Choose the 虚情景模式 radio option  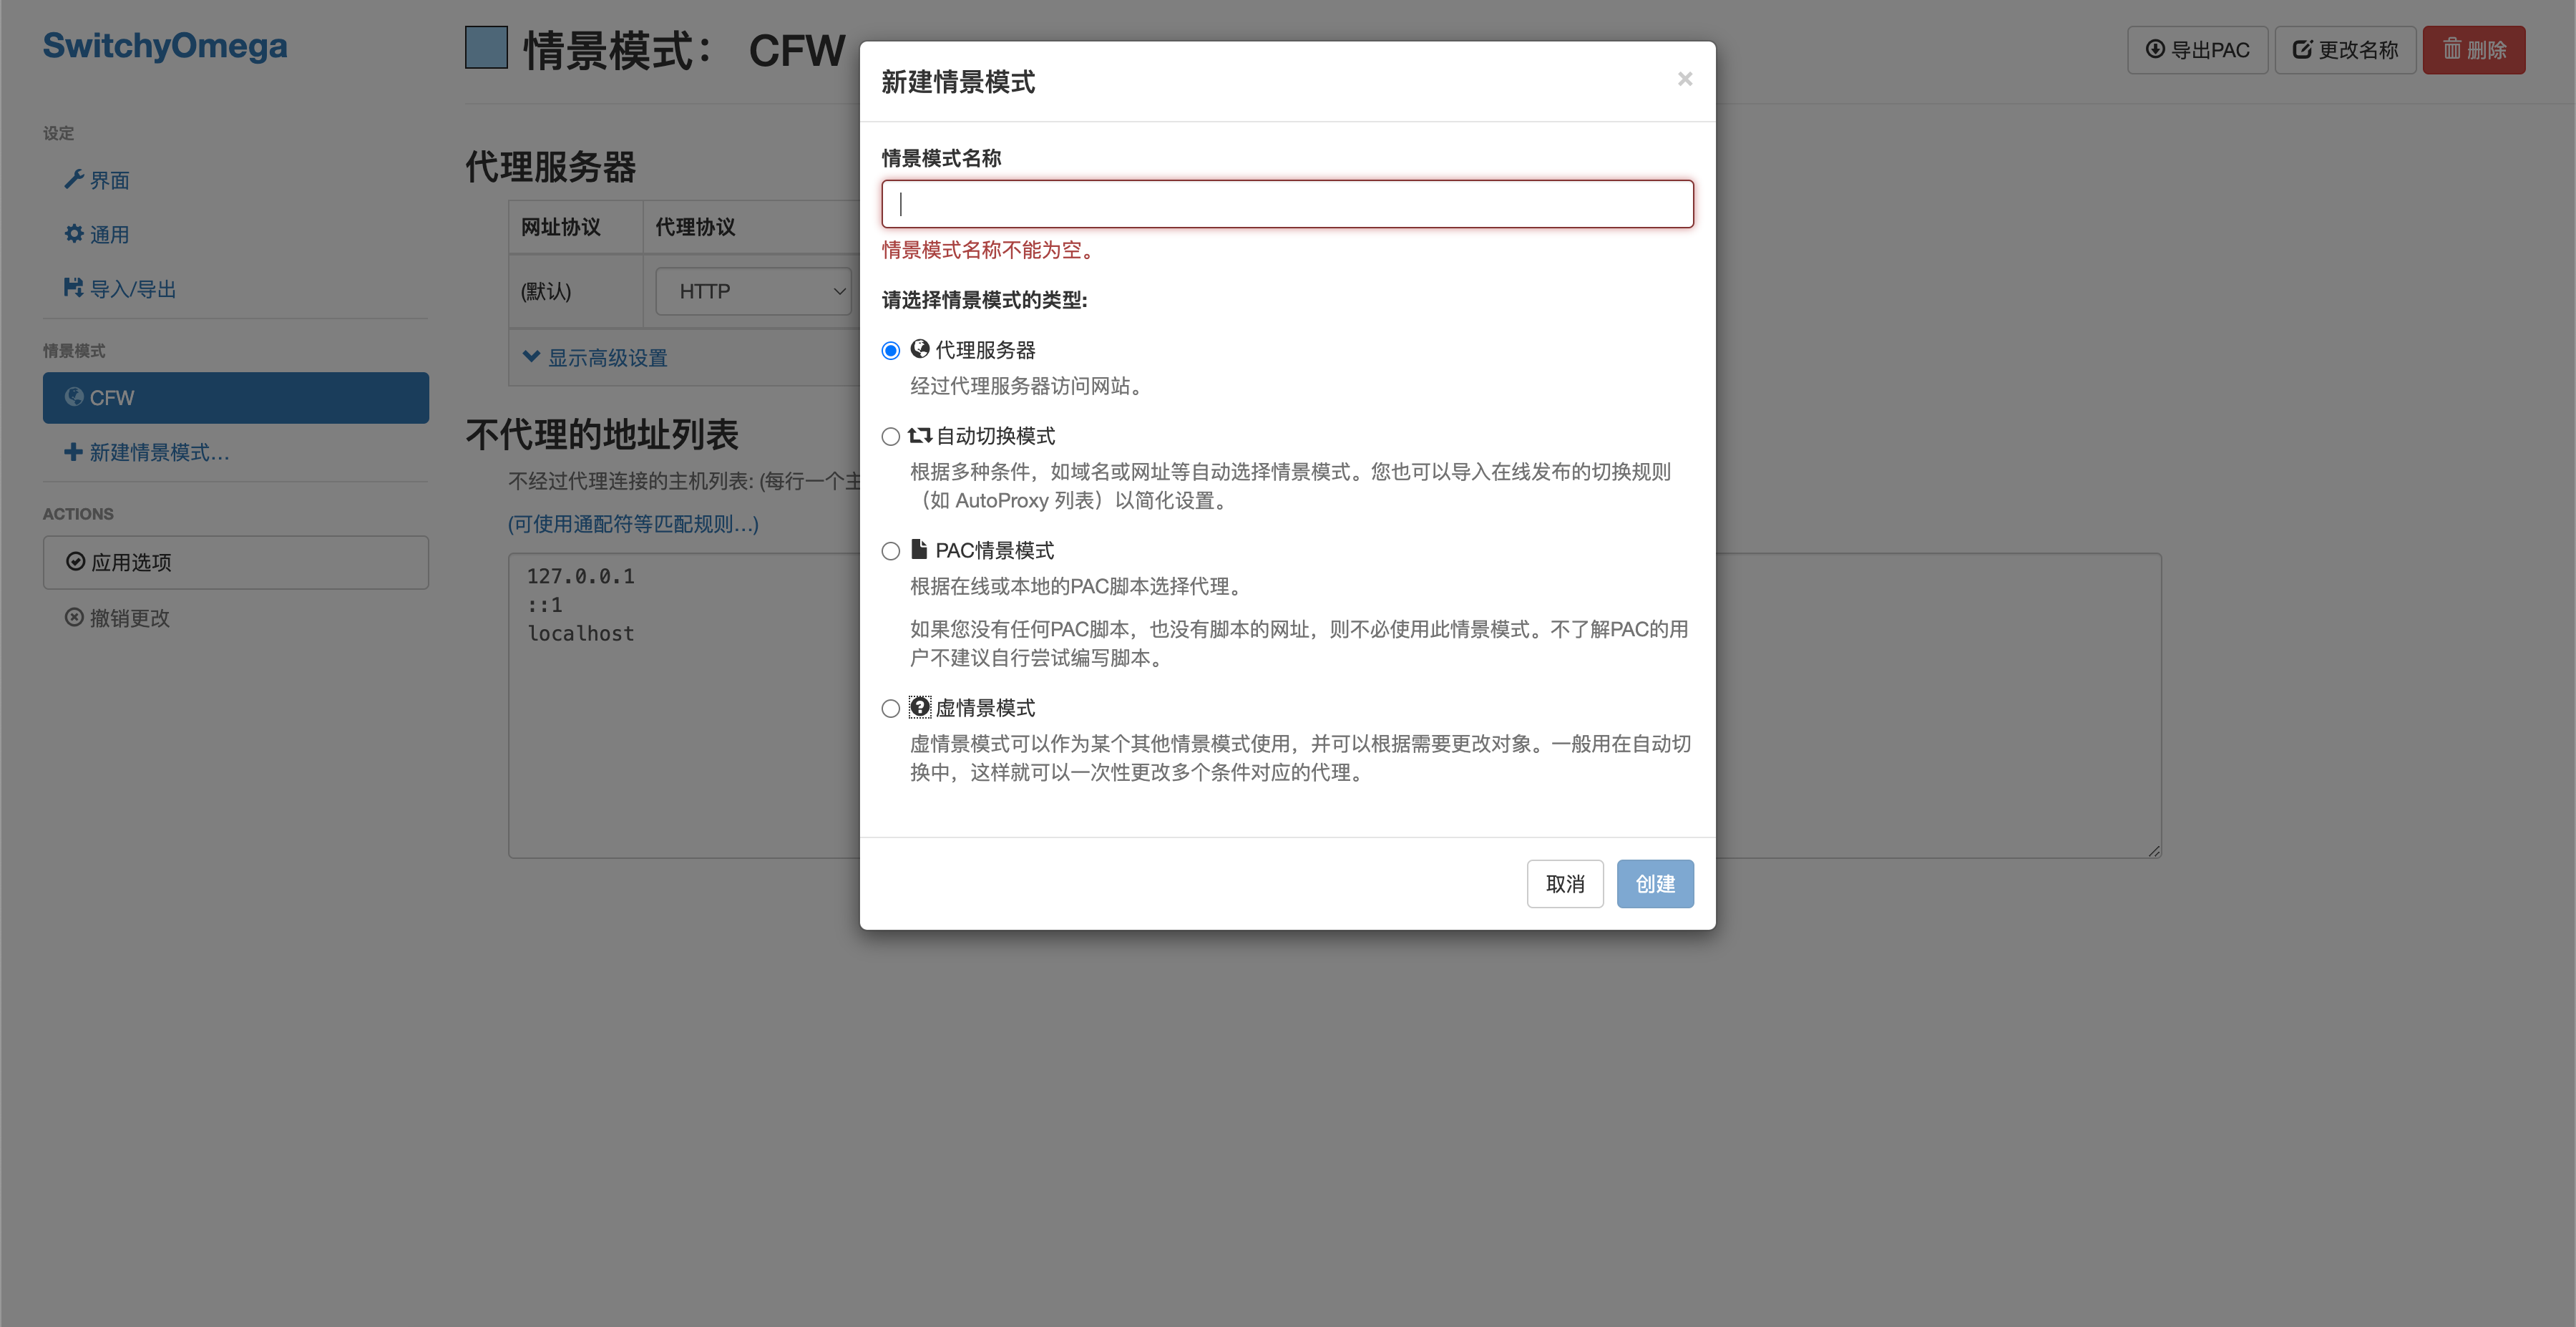coord(890,708)
